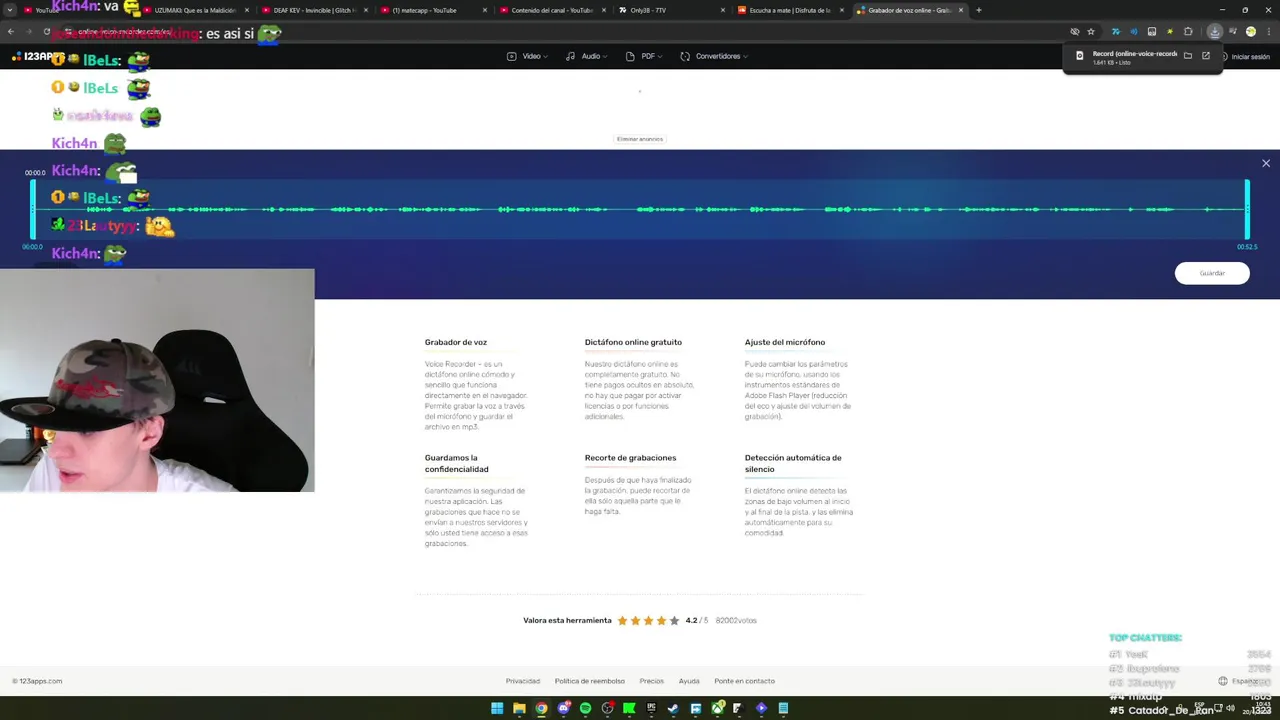
Task: Click the Privacidad footer link
Action: point(523,681)
